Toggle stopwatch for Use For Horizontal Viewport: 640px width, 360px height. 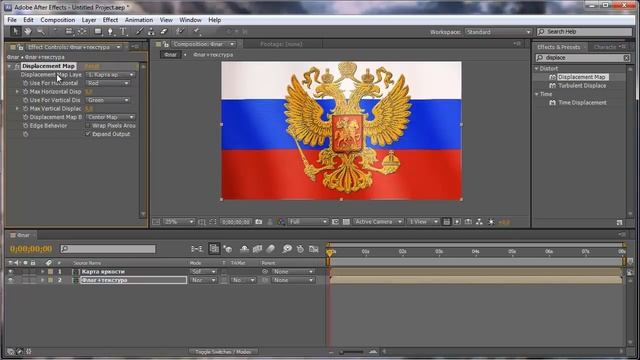[x=25, y=83]
